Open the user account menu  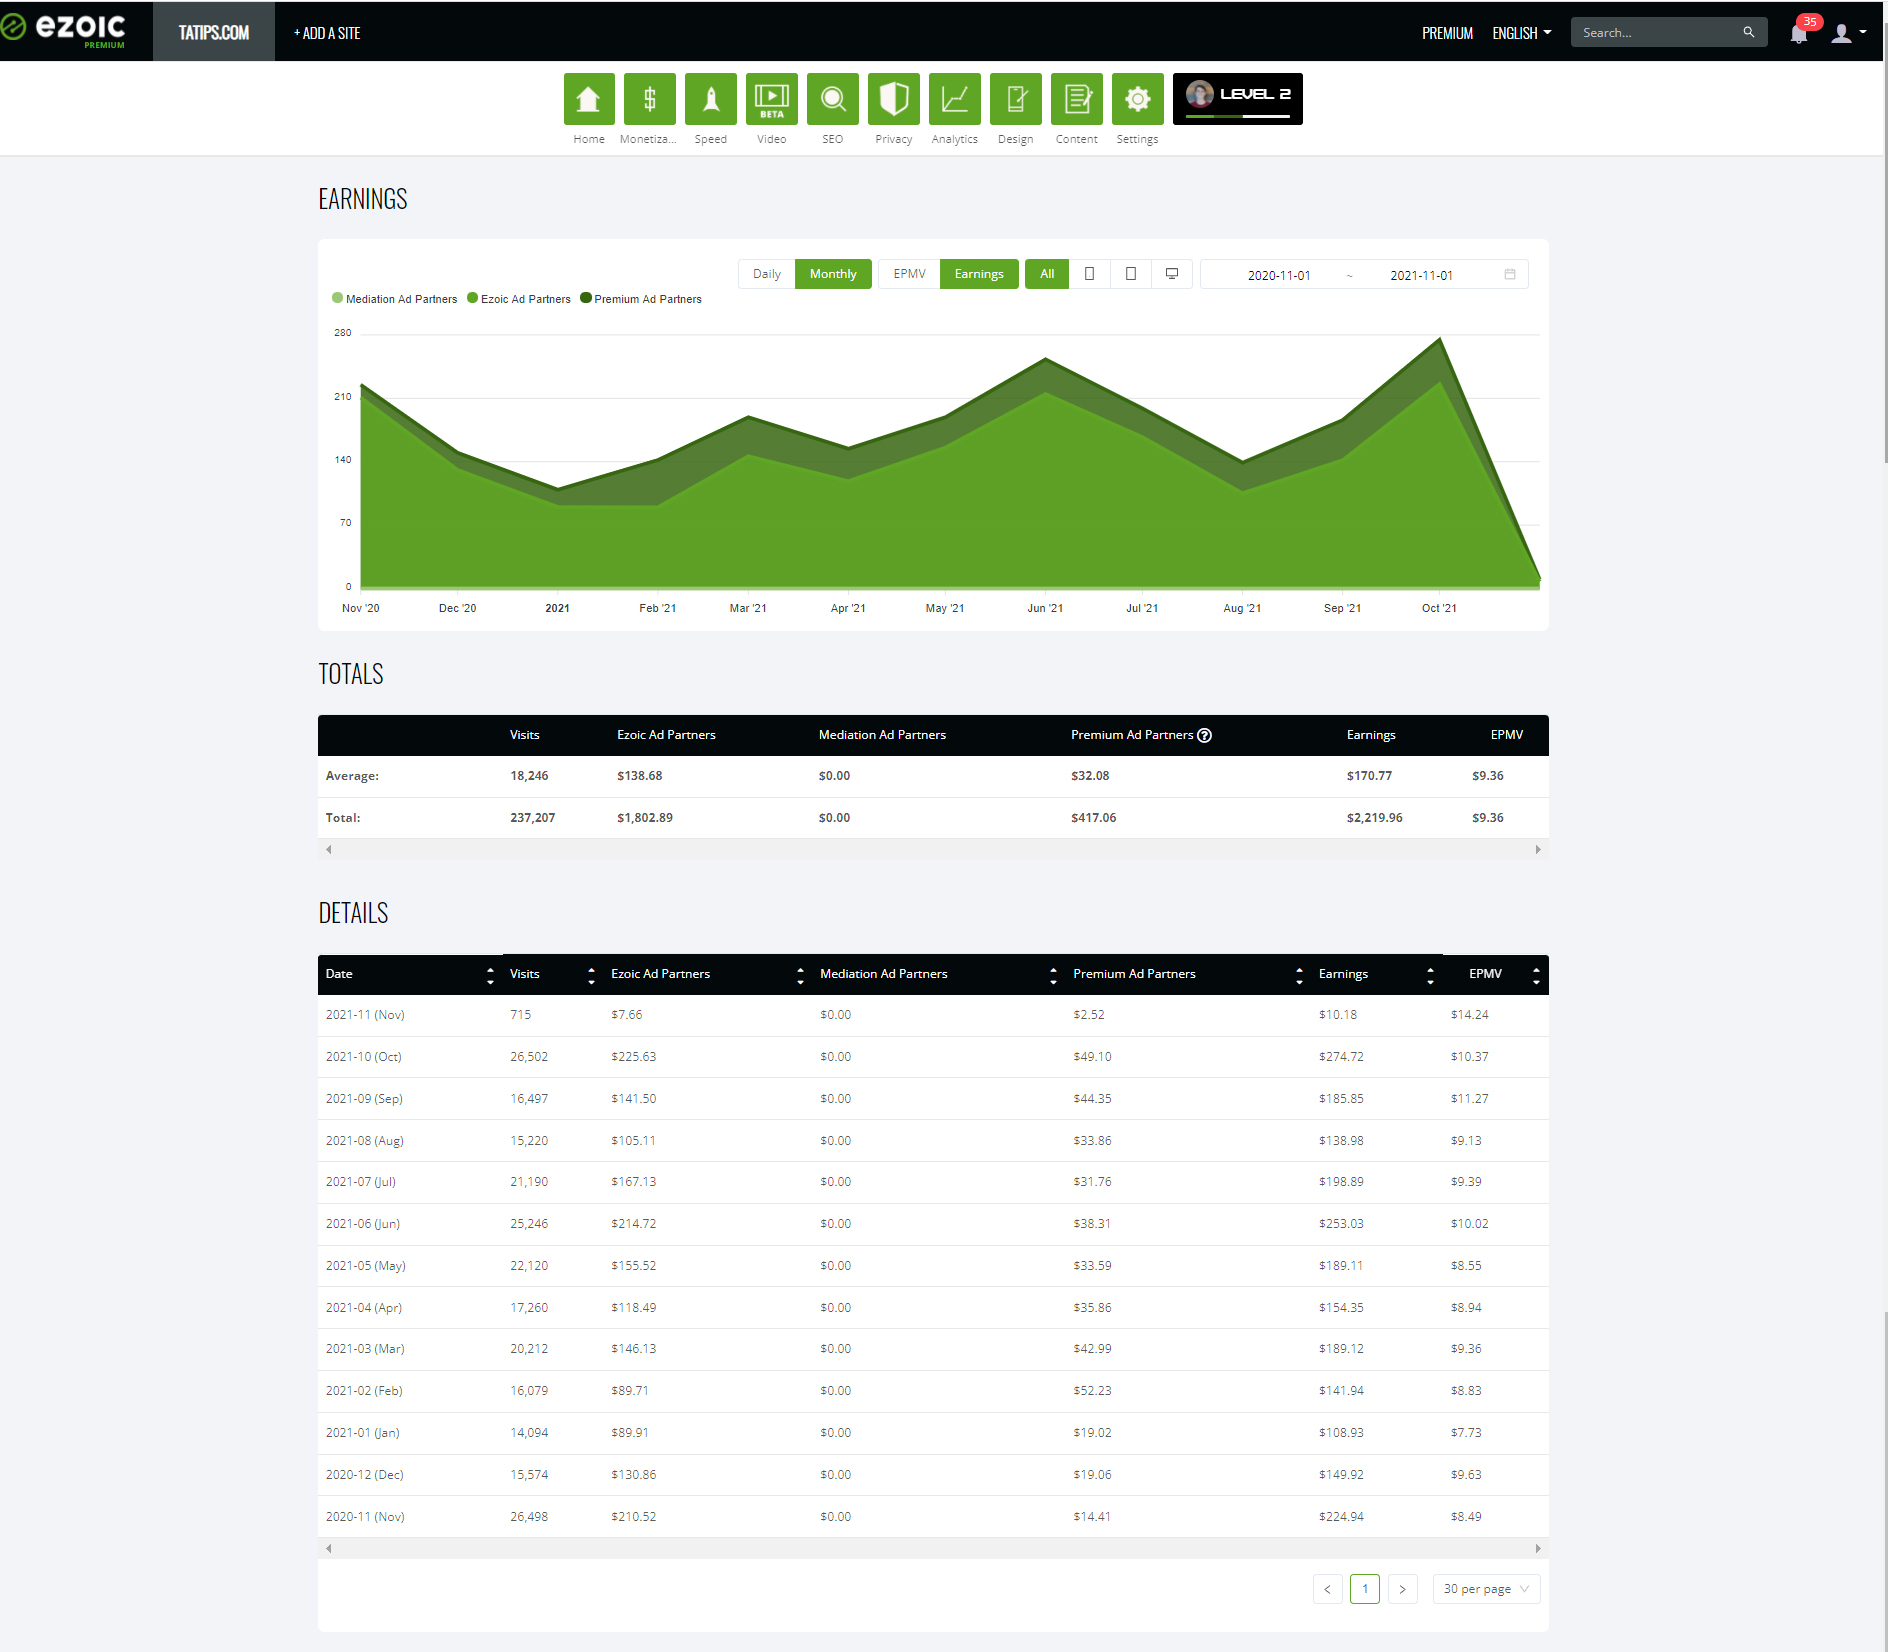[x=1848, y=33]
